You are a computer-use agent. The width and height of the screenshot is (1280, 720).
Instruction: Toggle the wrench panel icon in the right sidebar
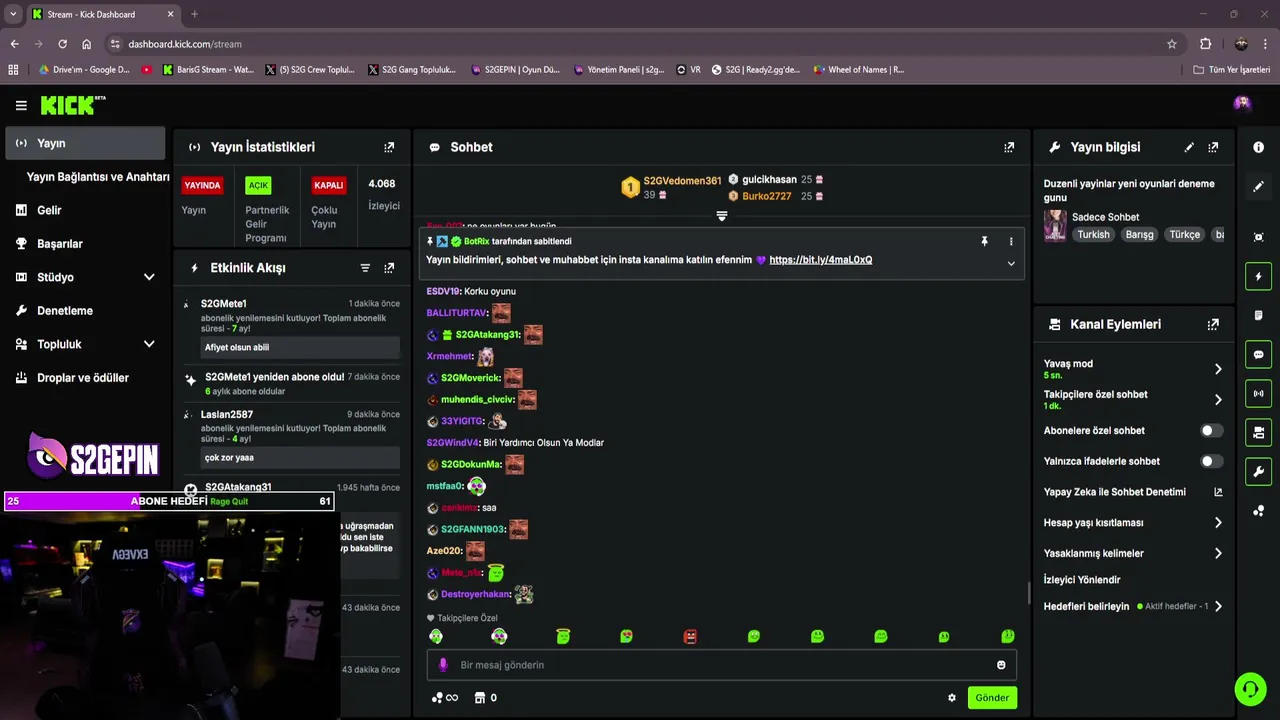[1258, 471]
